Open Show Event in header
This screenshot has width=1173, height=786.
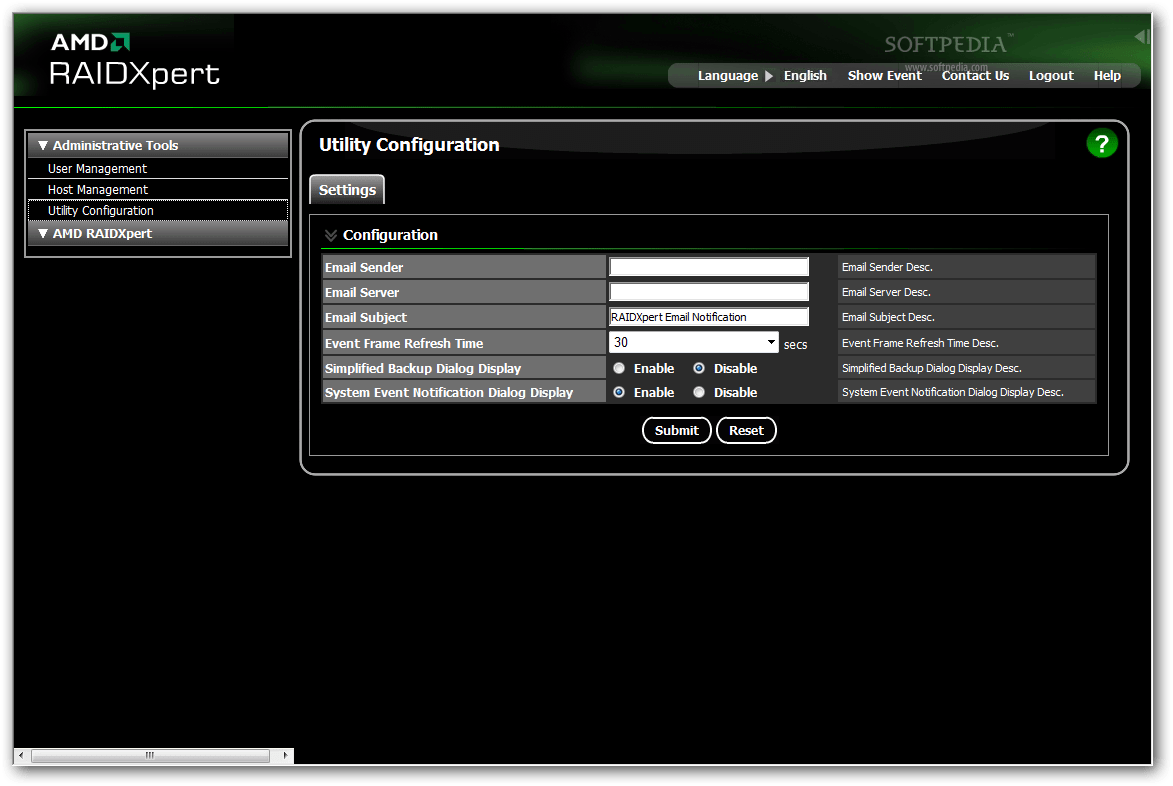click(884, 76)
